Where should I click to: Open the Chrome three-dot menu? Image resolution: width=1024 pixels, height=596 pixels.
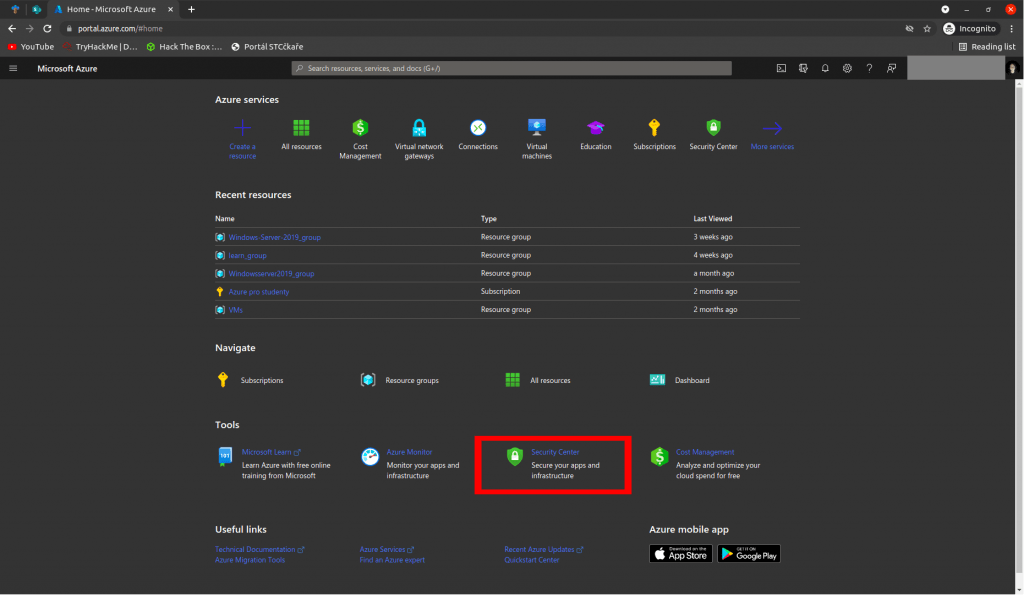click(x=1012, y=29)
